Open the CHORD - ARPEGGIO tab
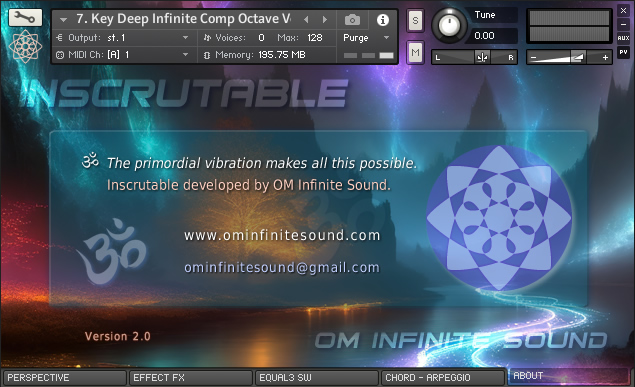635x387 pixels. point(443,378)
